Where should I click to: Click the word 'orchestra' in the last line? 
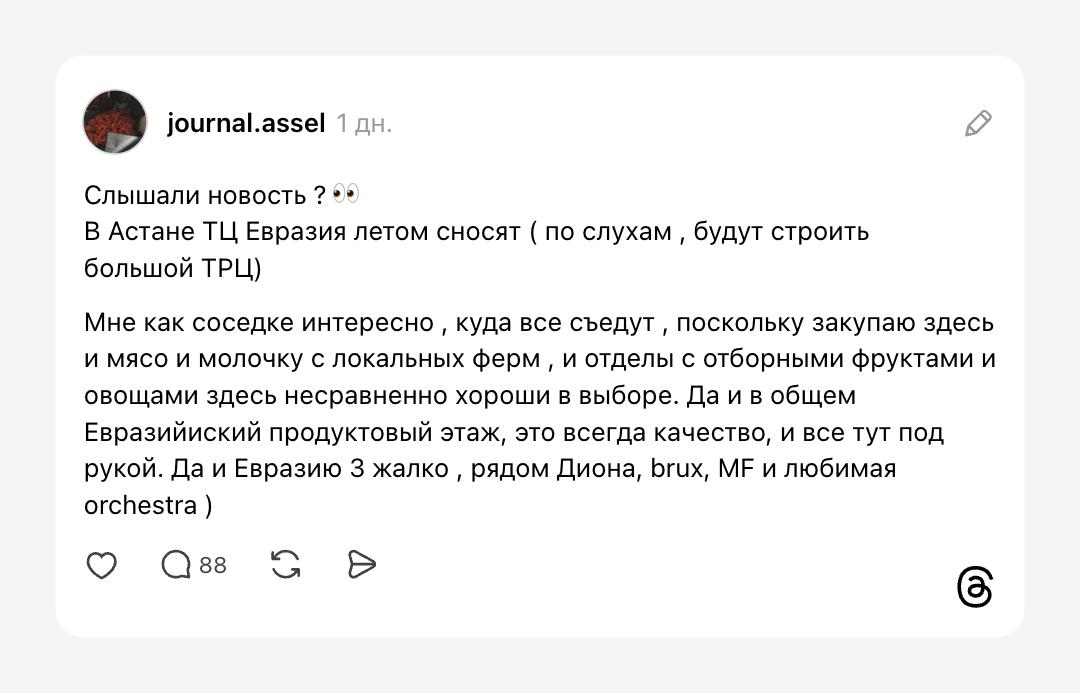pyautogui.click(x=140, y=506)
